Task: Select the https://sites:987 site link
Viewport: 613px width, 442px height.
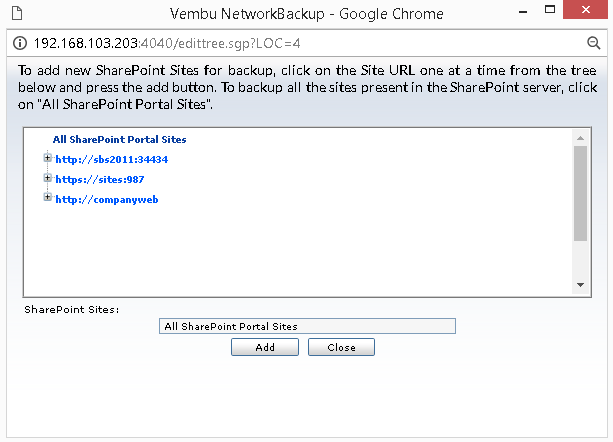Action: 100,179
